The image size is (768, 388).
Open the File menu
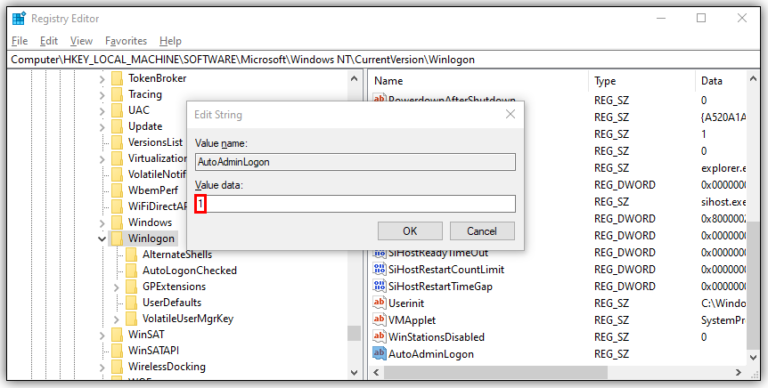pyautogui.click(x=20, y=41)
